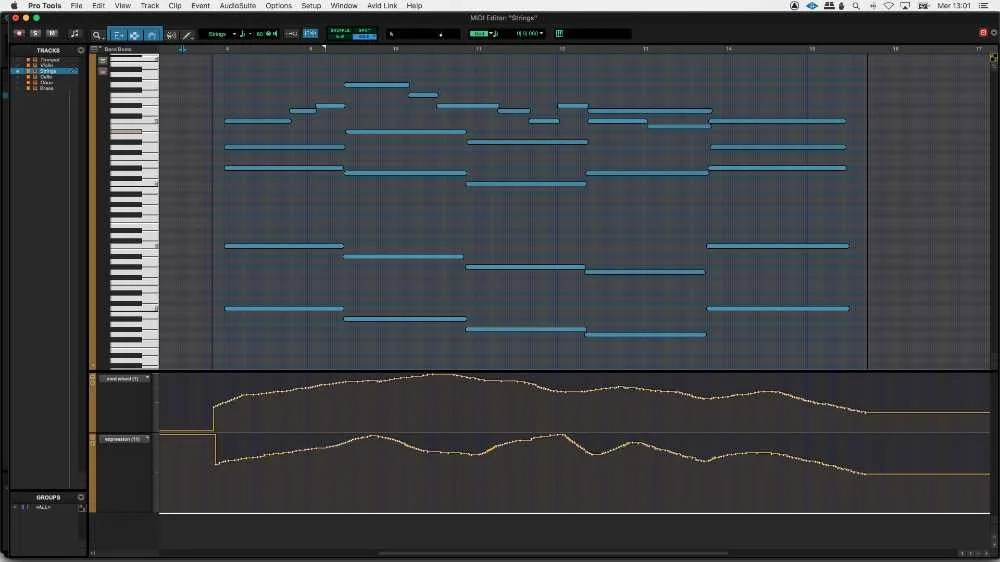Click the horizontal zoom buttons at bottom right
The image size is (1000, 562).
point(975,553)
